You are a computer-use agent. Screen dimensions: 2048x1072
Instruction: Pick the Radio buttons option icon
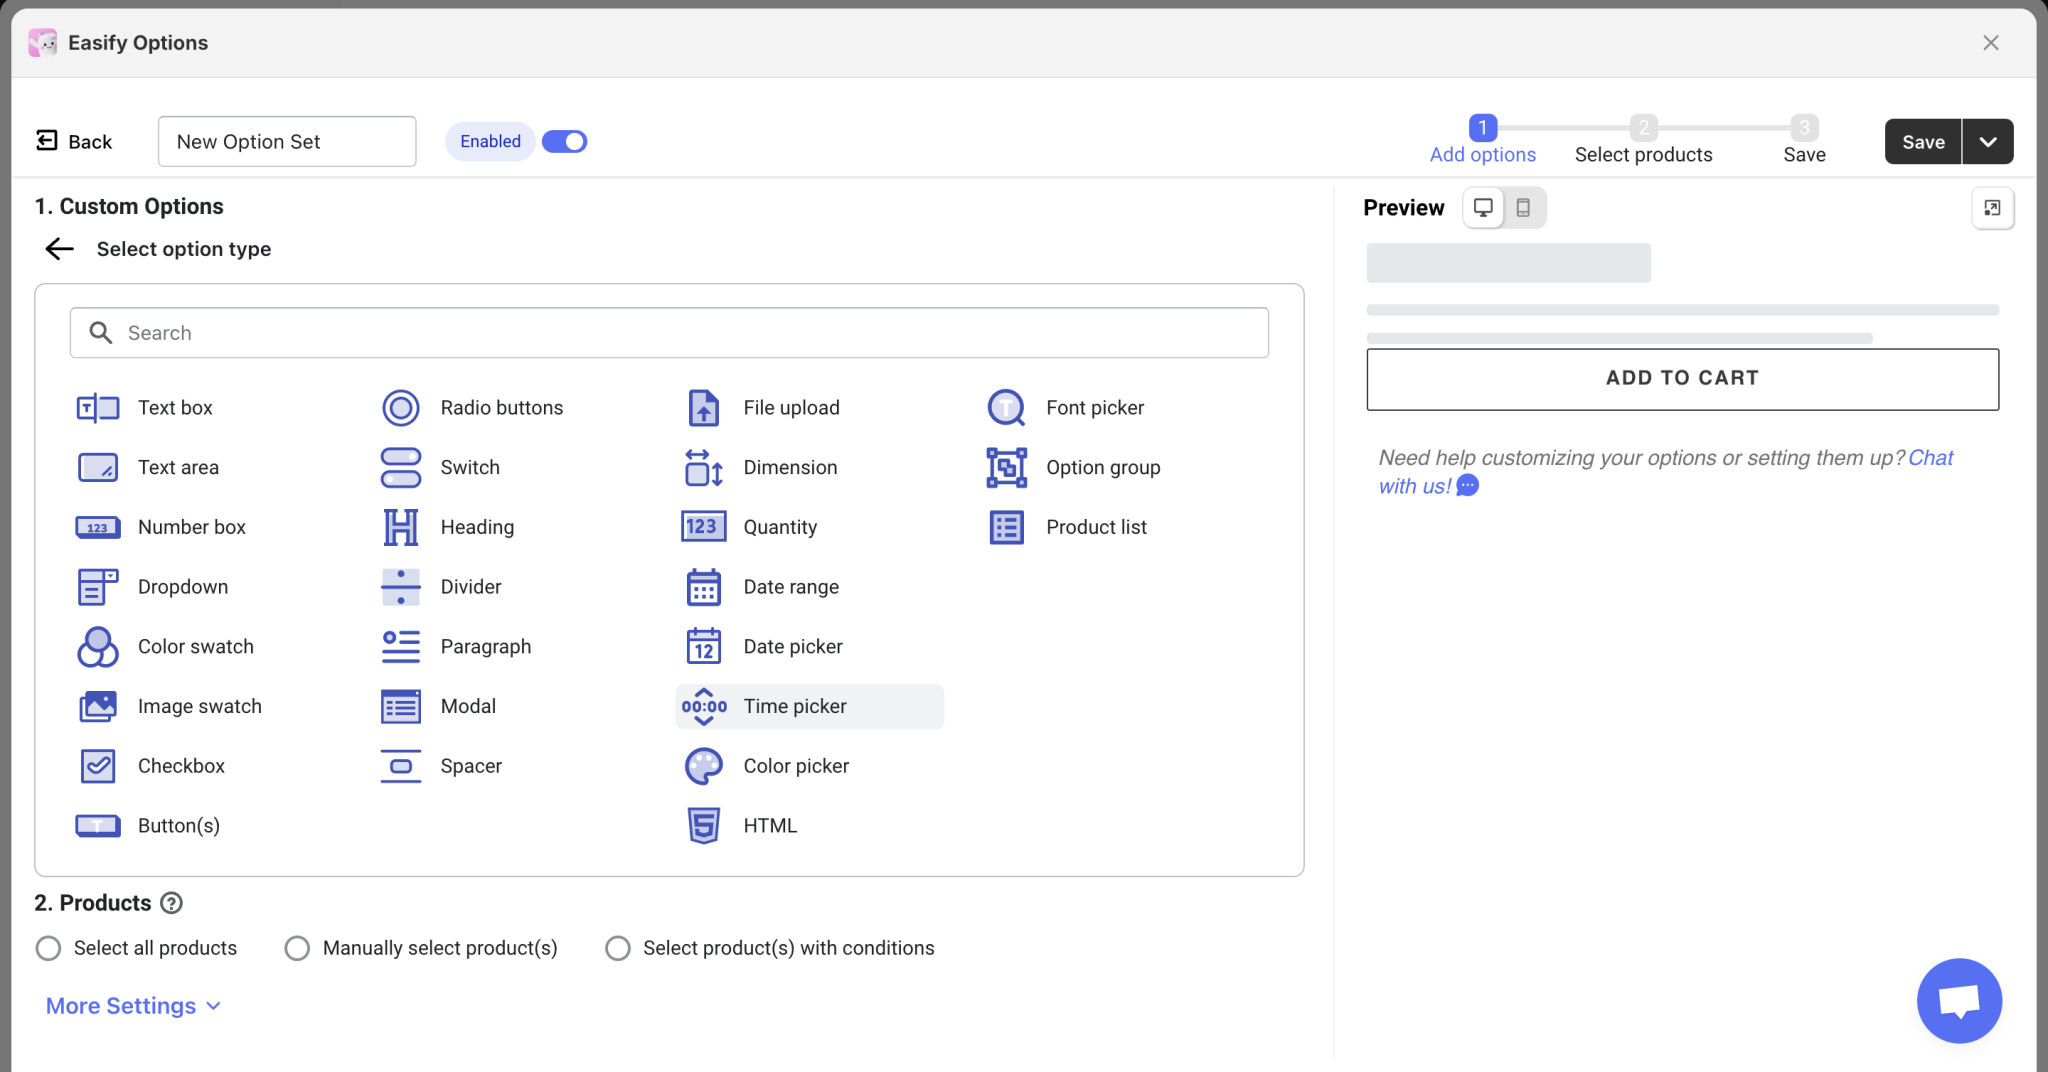click(x=401, y=407)
